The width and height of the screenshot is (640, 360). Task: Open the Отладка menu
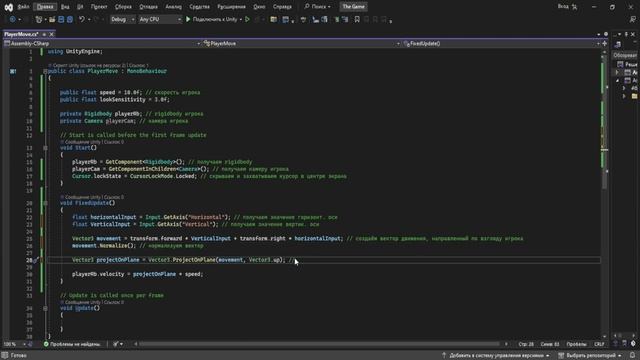[x=148, y=7]
